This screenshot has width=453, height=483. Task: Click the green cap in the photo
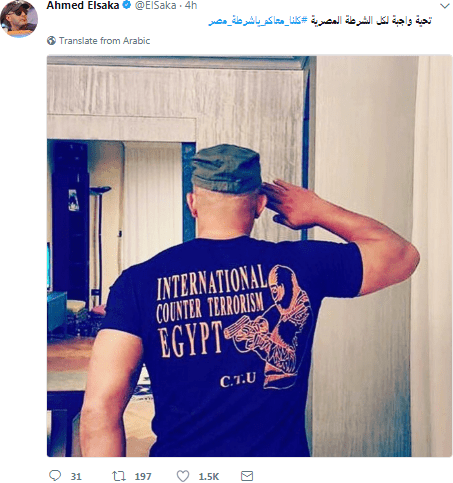227,169
